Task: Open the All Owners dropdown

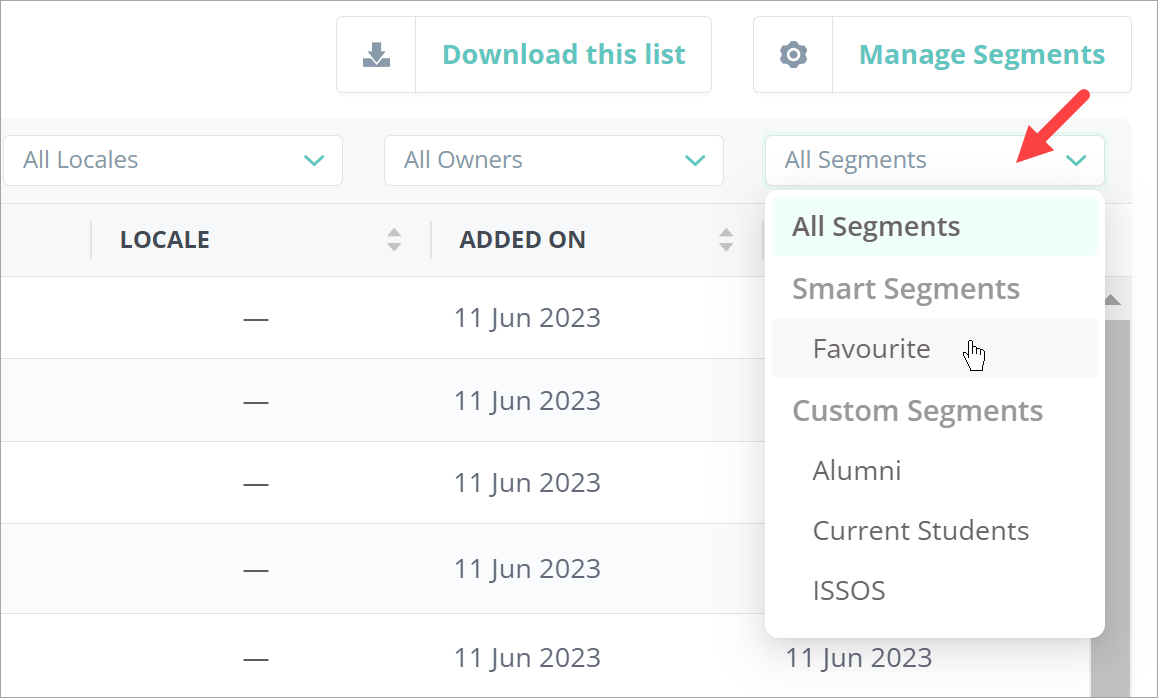Action: [553, 160]
